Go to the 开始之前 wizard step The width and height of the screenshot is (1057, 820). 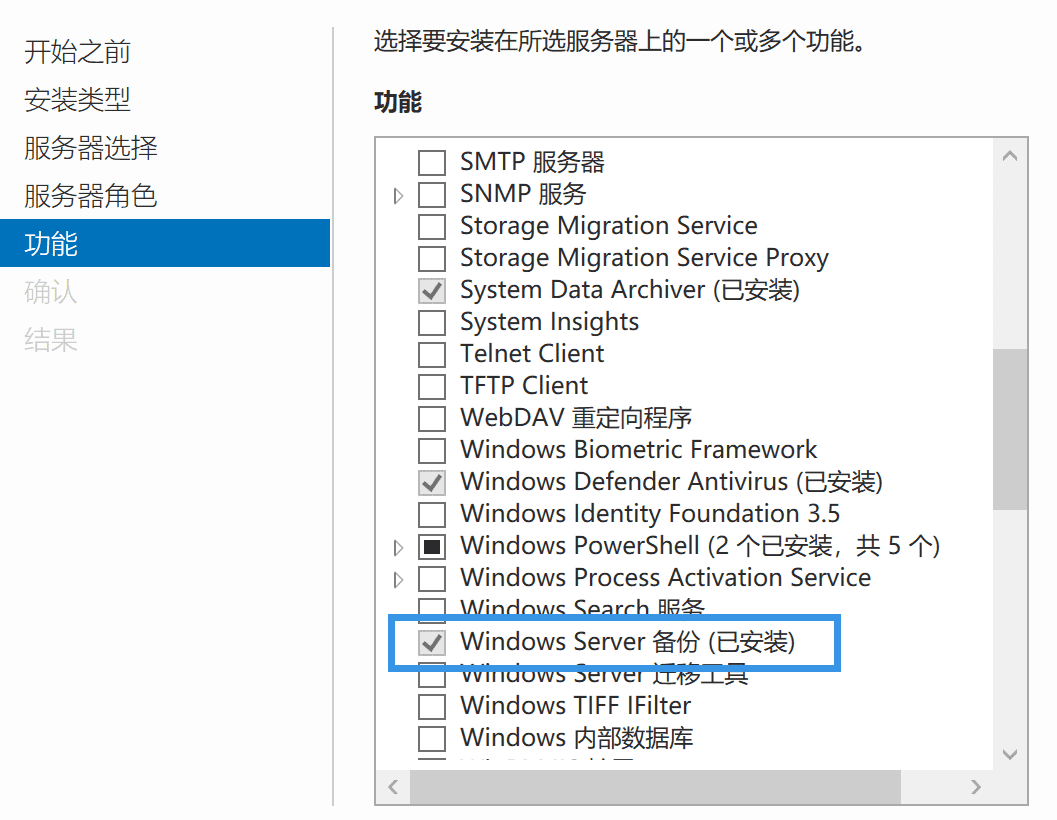click(78, 52)
